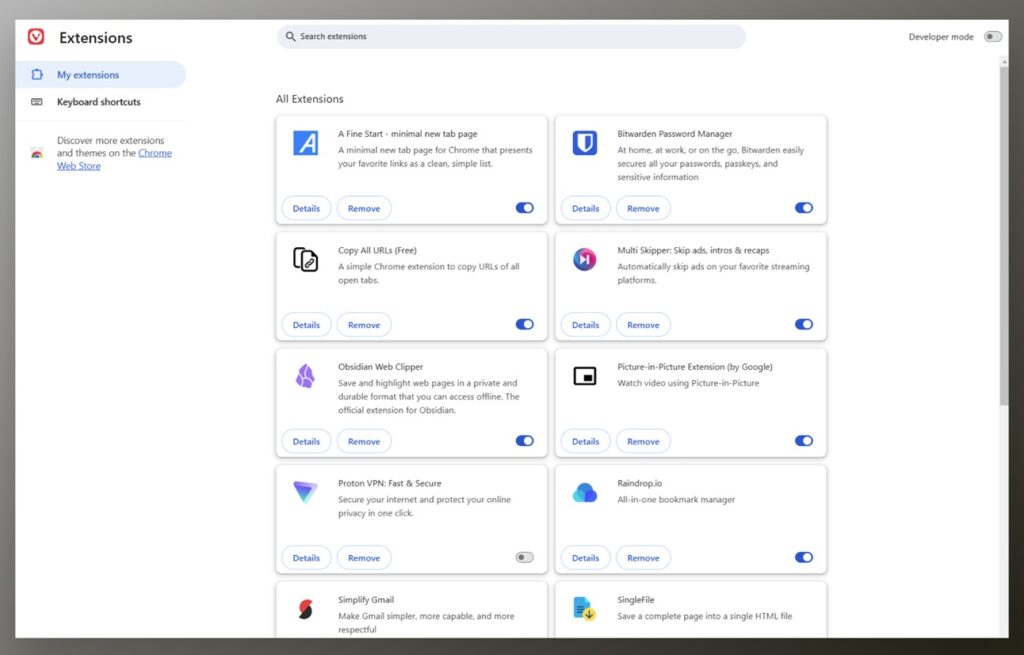Click the Bitwarden shield icon
Screen dimensions: 1024x655
[x=584, y=143]
